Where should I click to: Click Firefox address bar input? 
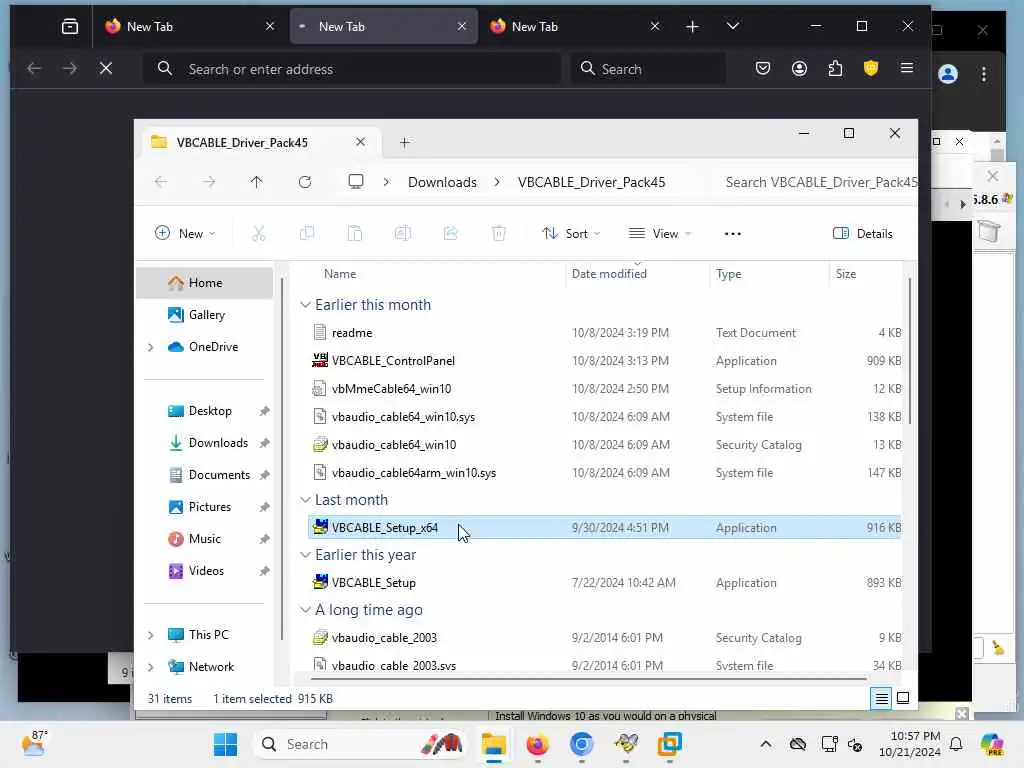coord(353,69)
